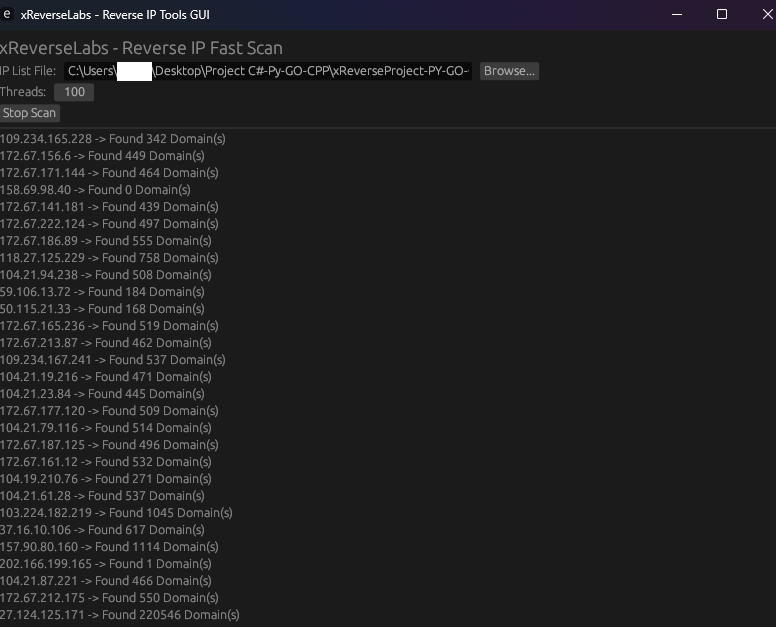
Task: Select result row 202.166.199.165 with 1 domain
Action: pos(105,564)
